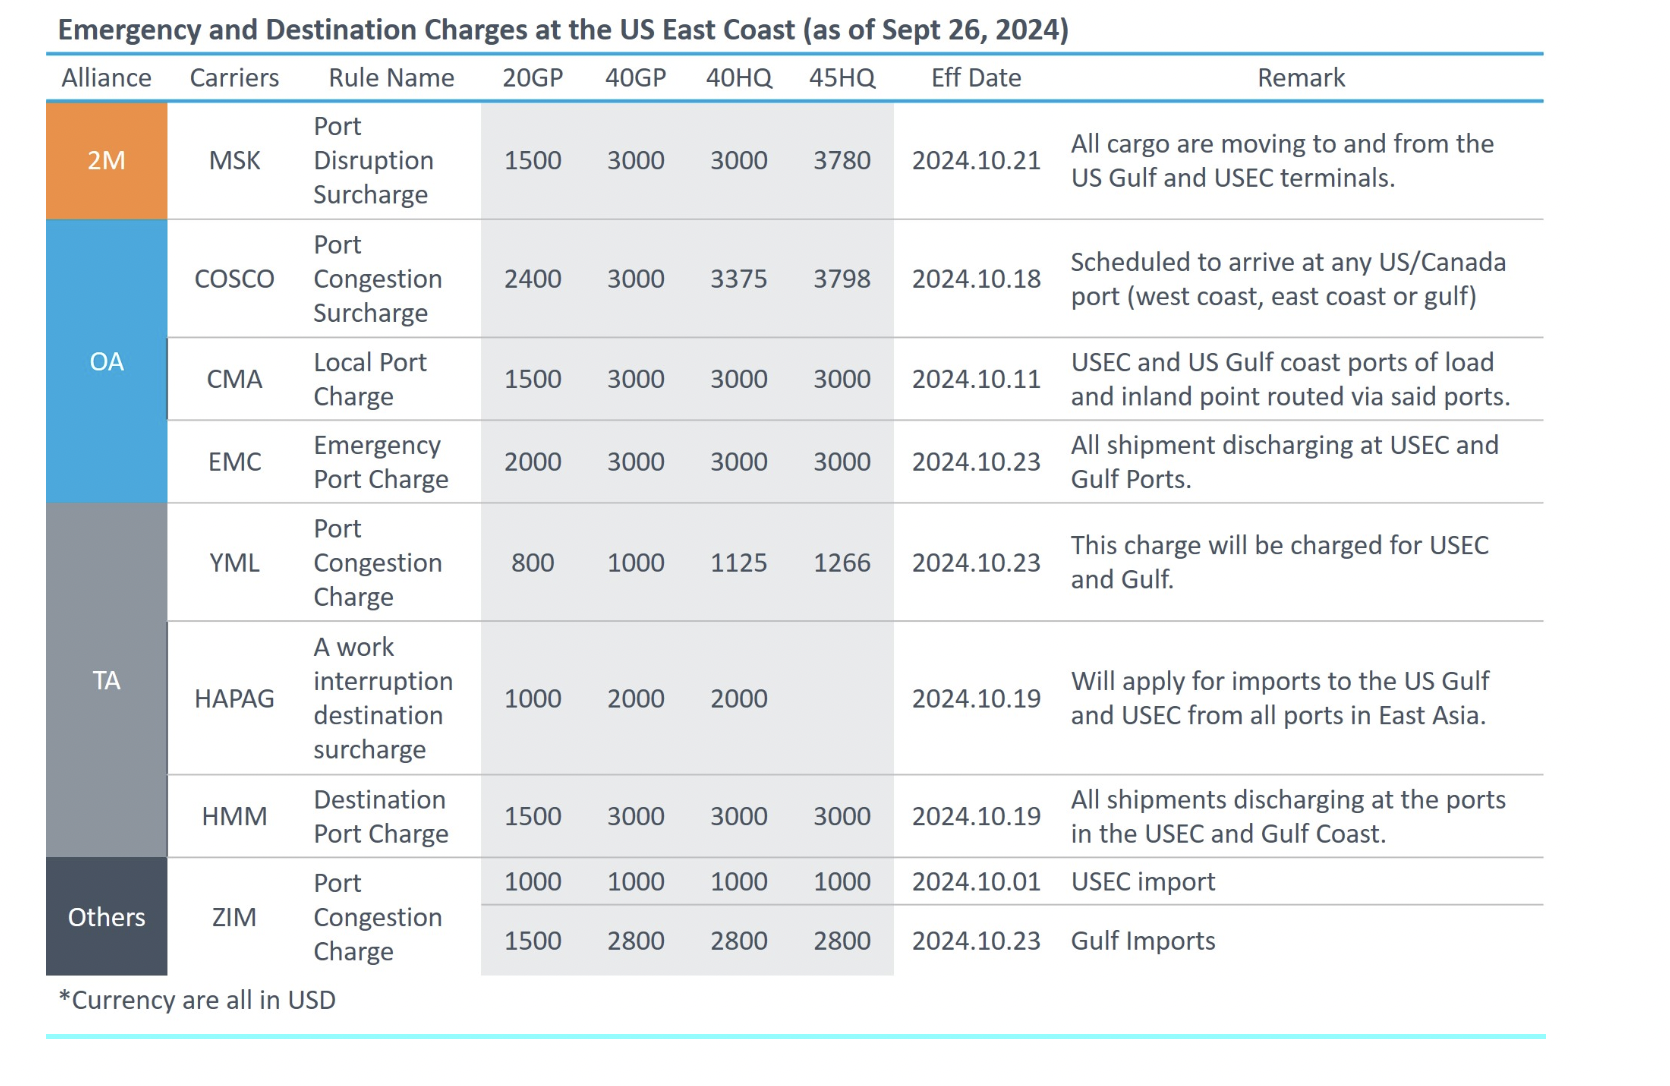
Task: Click the 40GP column header
Action: coord(635,78)
